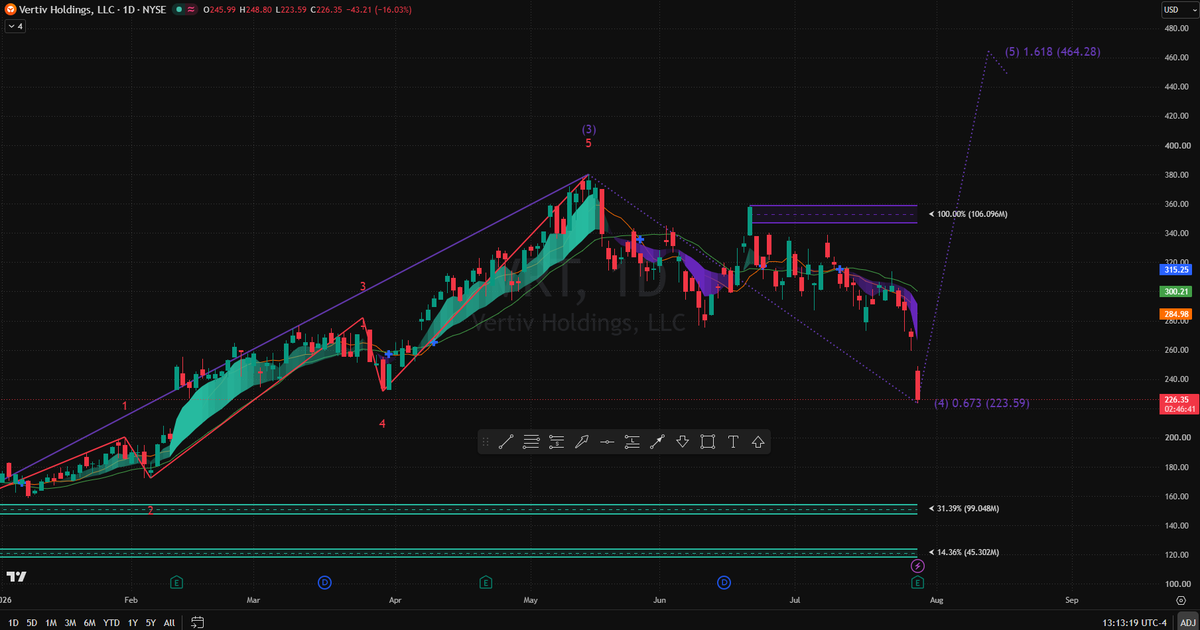Click the pink approximate-data indicator icon
1200x630 pixels.
(x=191, y=9)
